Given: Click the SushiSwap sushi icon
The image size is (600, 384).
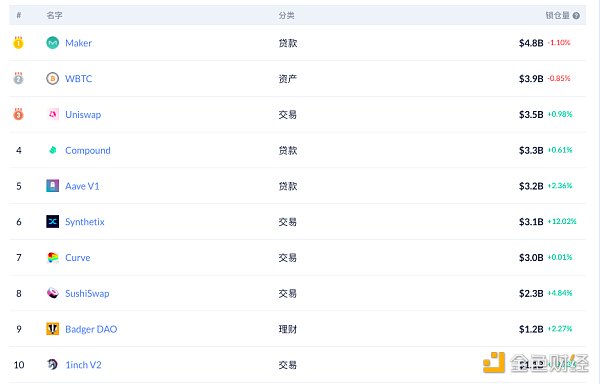Looking at the screenshot, I should 52,293.
